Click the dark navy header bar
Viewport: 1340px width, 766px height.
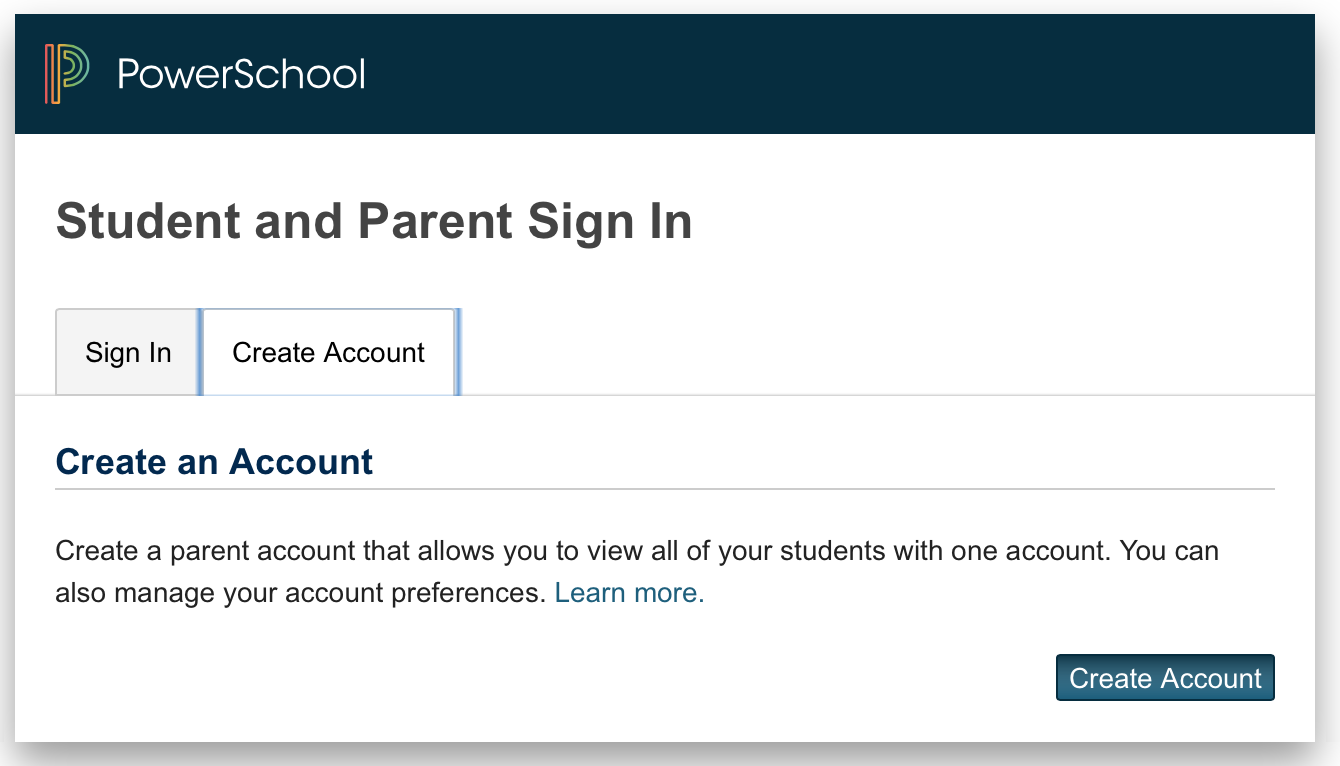click(x=665, y=74)
